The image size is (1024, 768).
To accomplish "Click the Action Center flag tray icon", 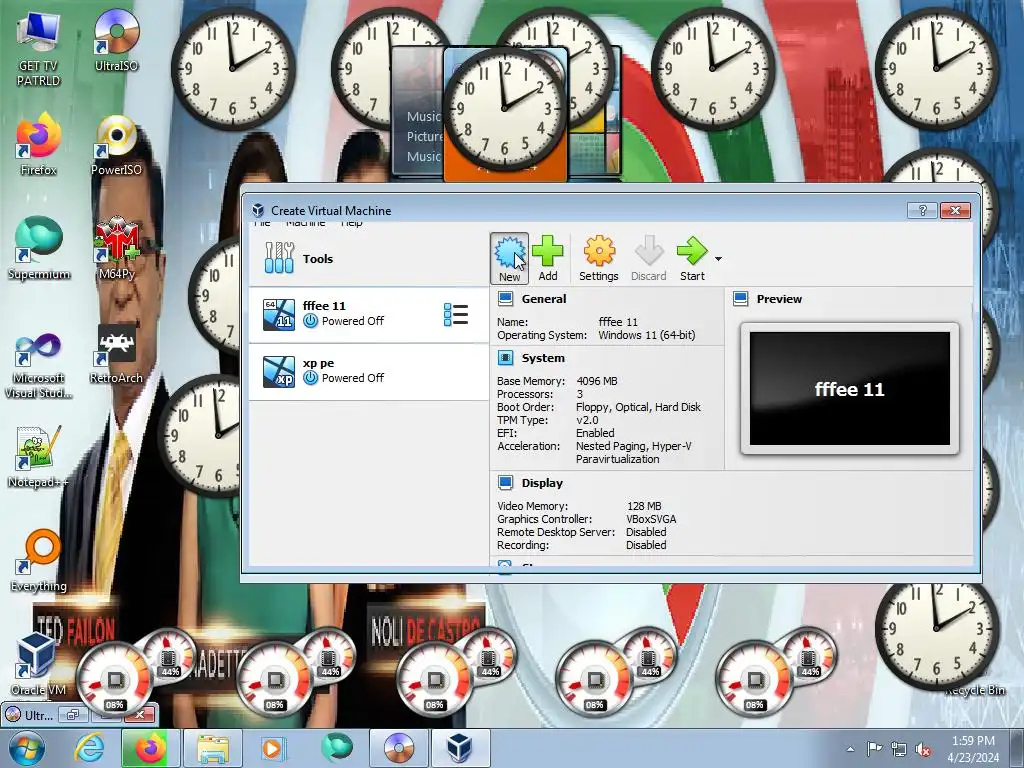I will [x=874, y=749].
